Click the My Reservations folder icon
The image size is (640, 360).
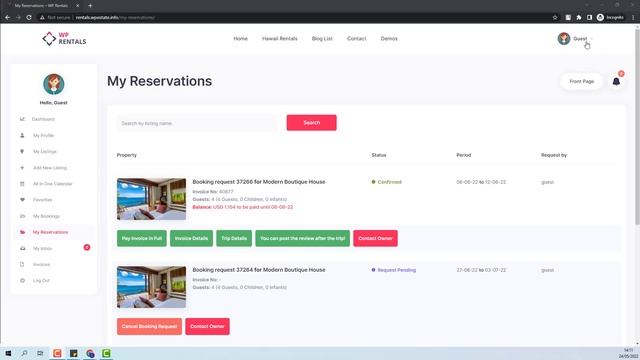click(22, 232)
